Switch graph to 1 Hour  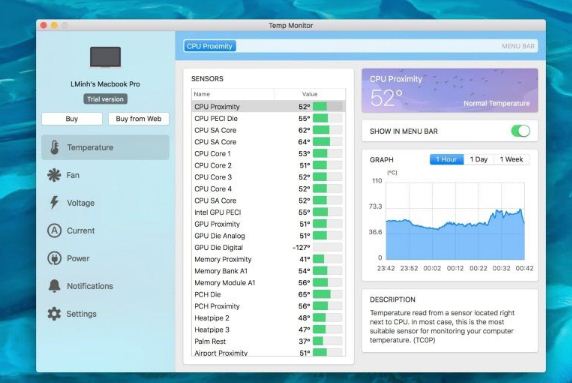pos(447,159)
